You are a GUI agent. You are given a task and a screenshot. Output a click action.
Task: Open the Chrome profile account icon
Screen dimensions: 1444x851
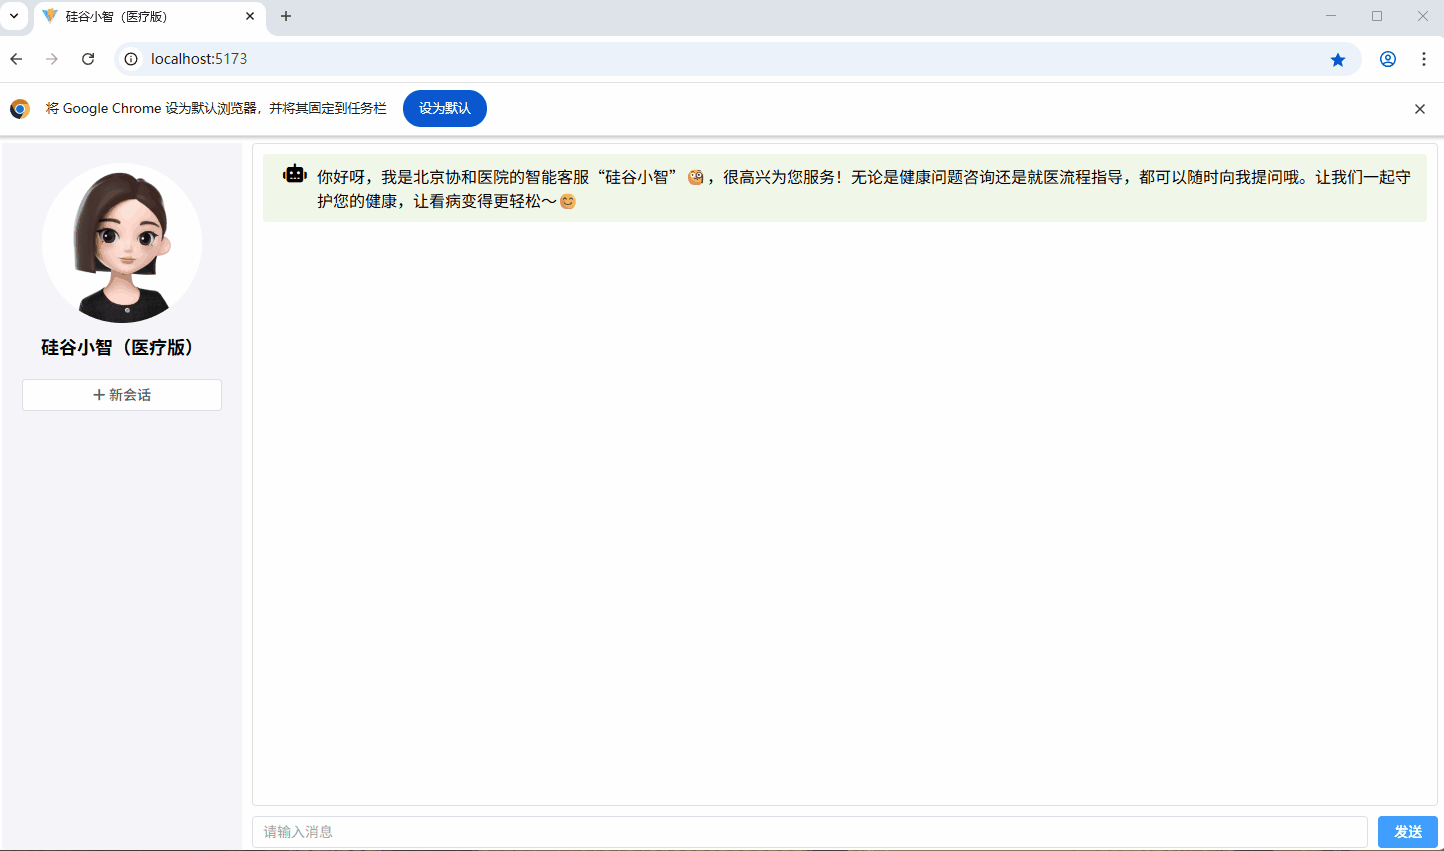(x=1388, y=59)
